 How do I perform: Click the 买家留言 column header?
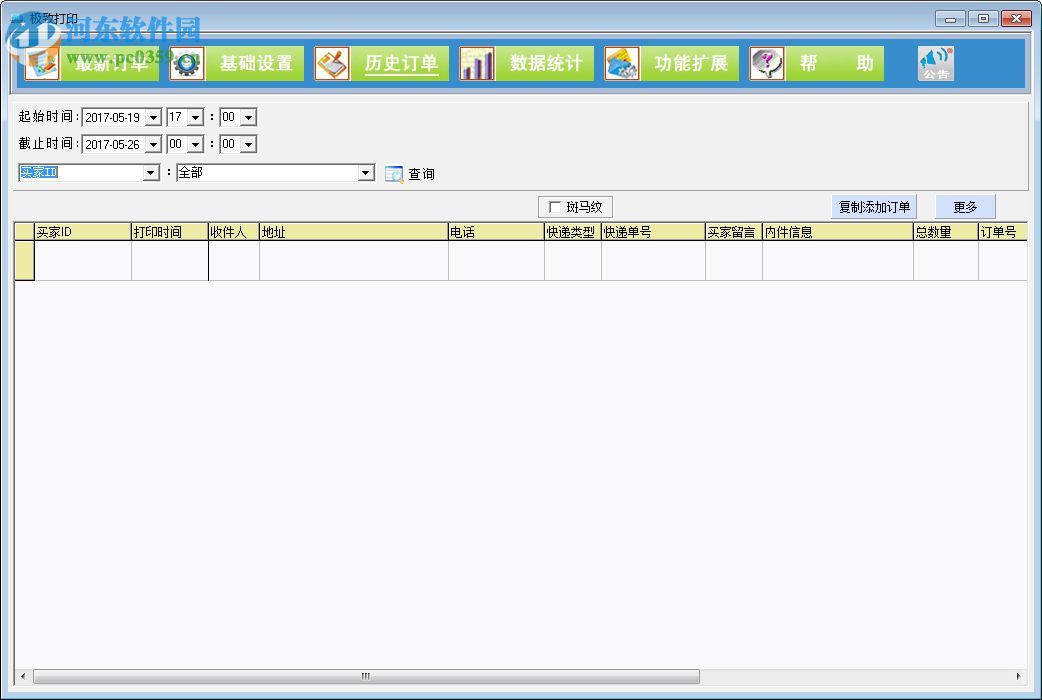click(734, 232)
